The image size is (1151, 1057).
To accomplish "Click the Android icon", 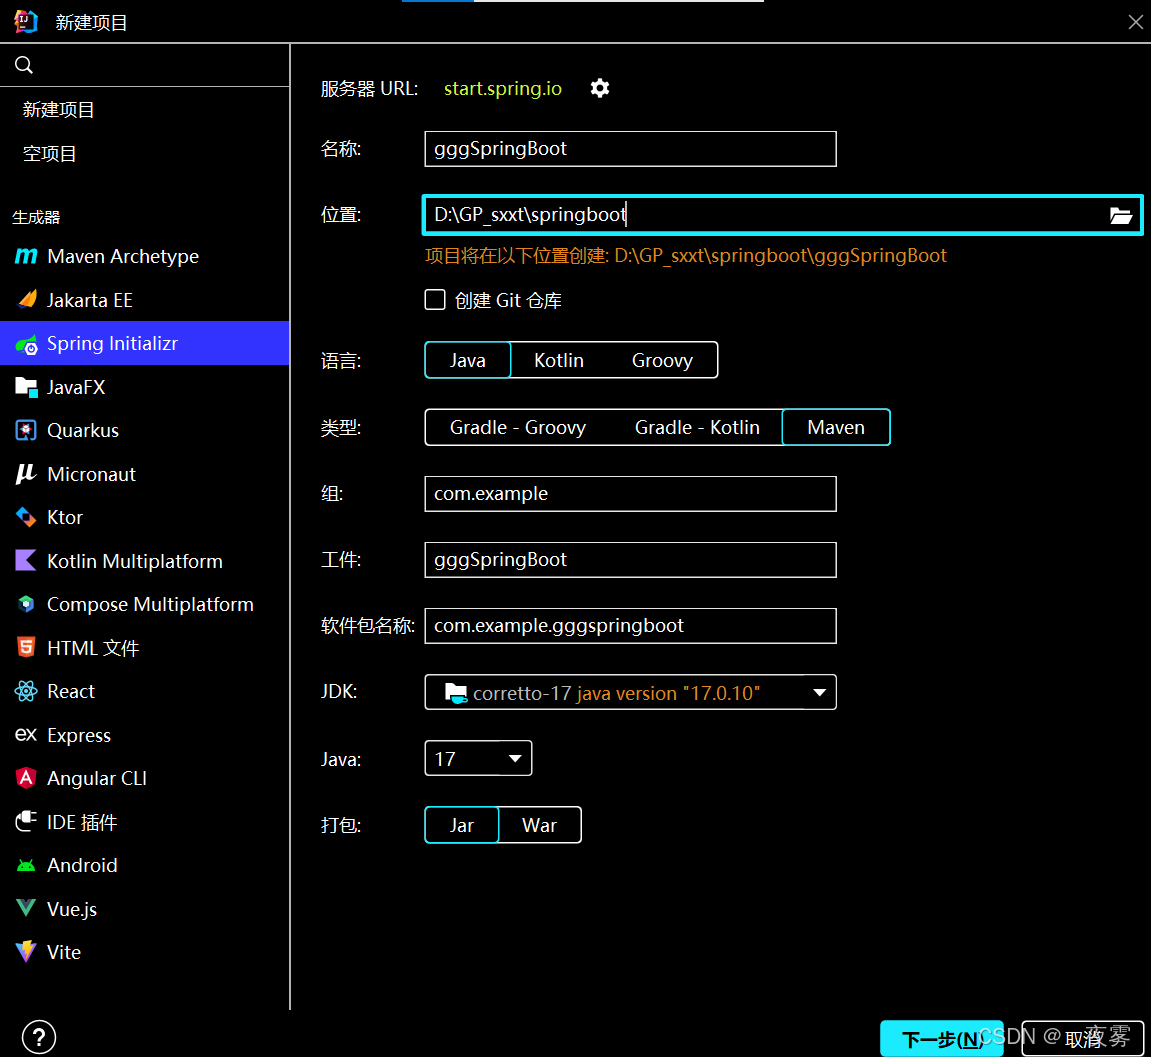I will pyautogui.click(x=26, y=865).
